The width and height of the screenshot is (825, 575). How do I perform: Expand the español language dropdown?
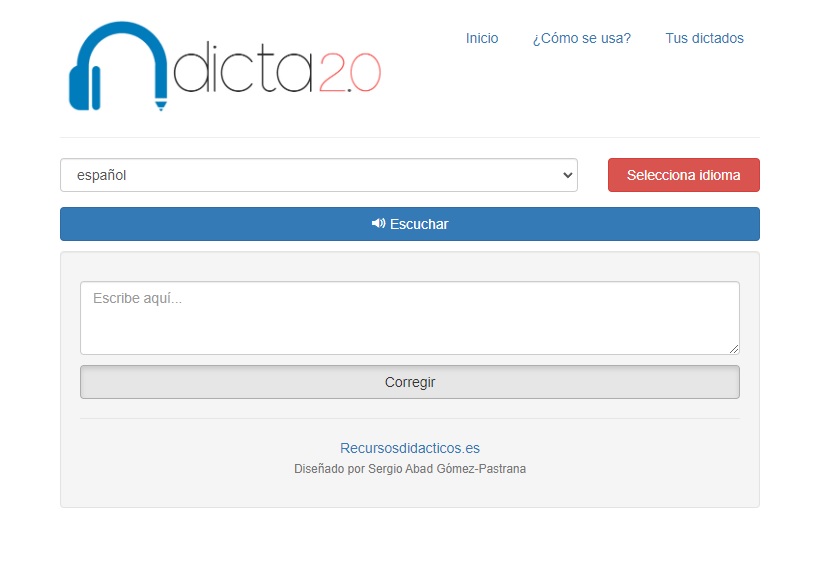point(319,175)
